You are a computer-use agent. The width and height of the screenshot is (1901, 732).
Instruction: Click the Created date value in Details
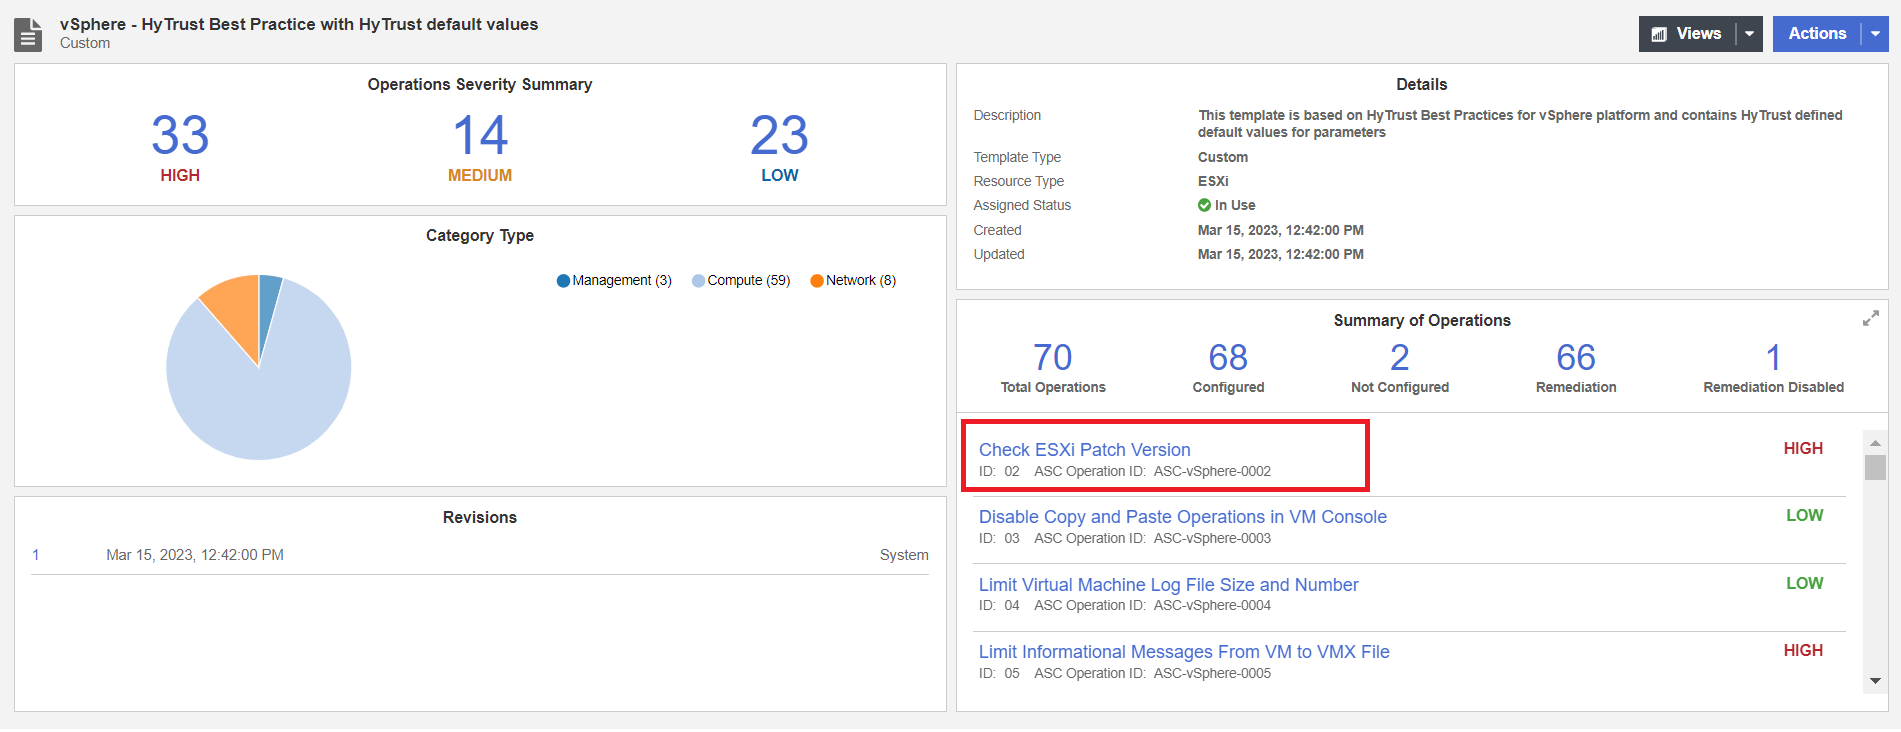click(x=1281, y=230)
